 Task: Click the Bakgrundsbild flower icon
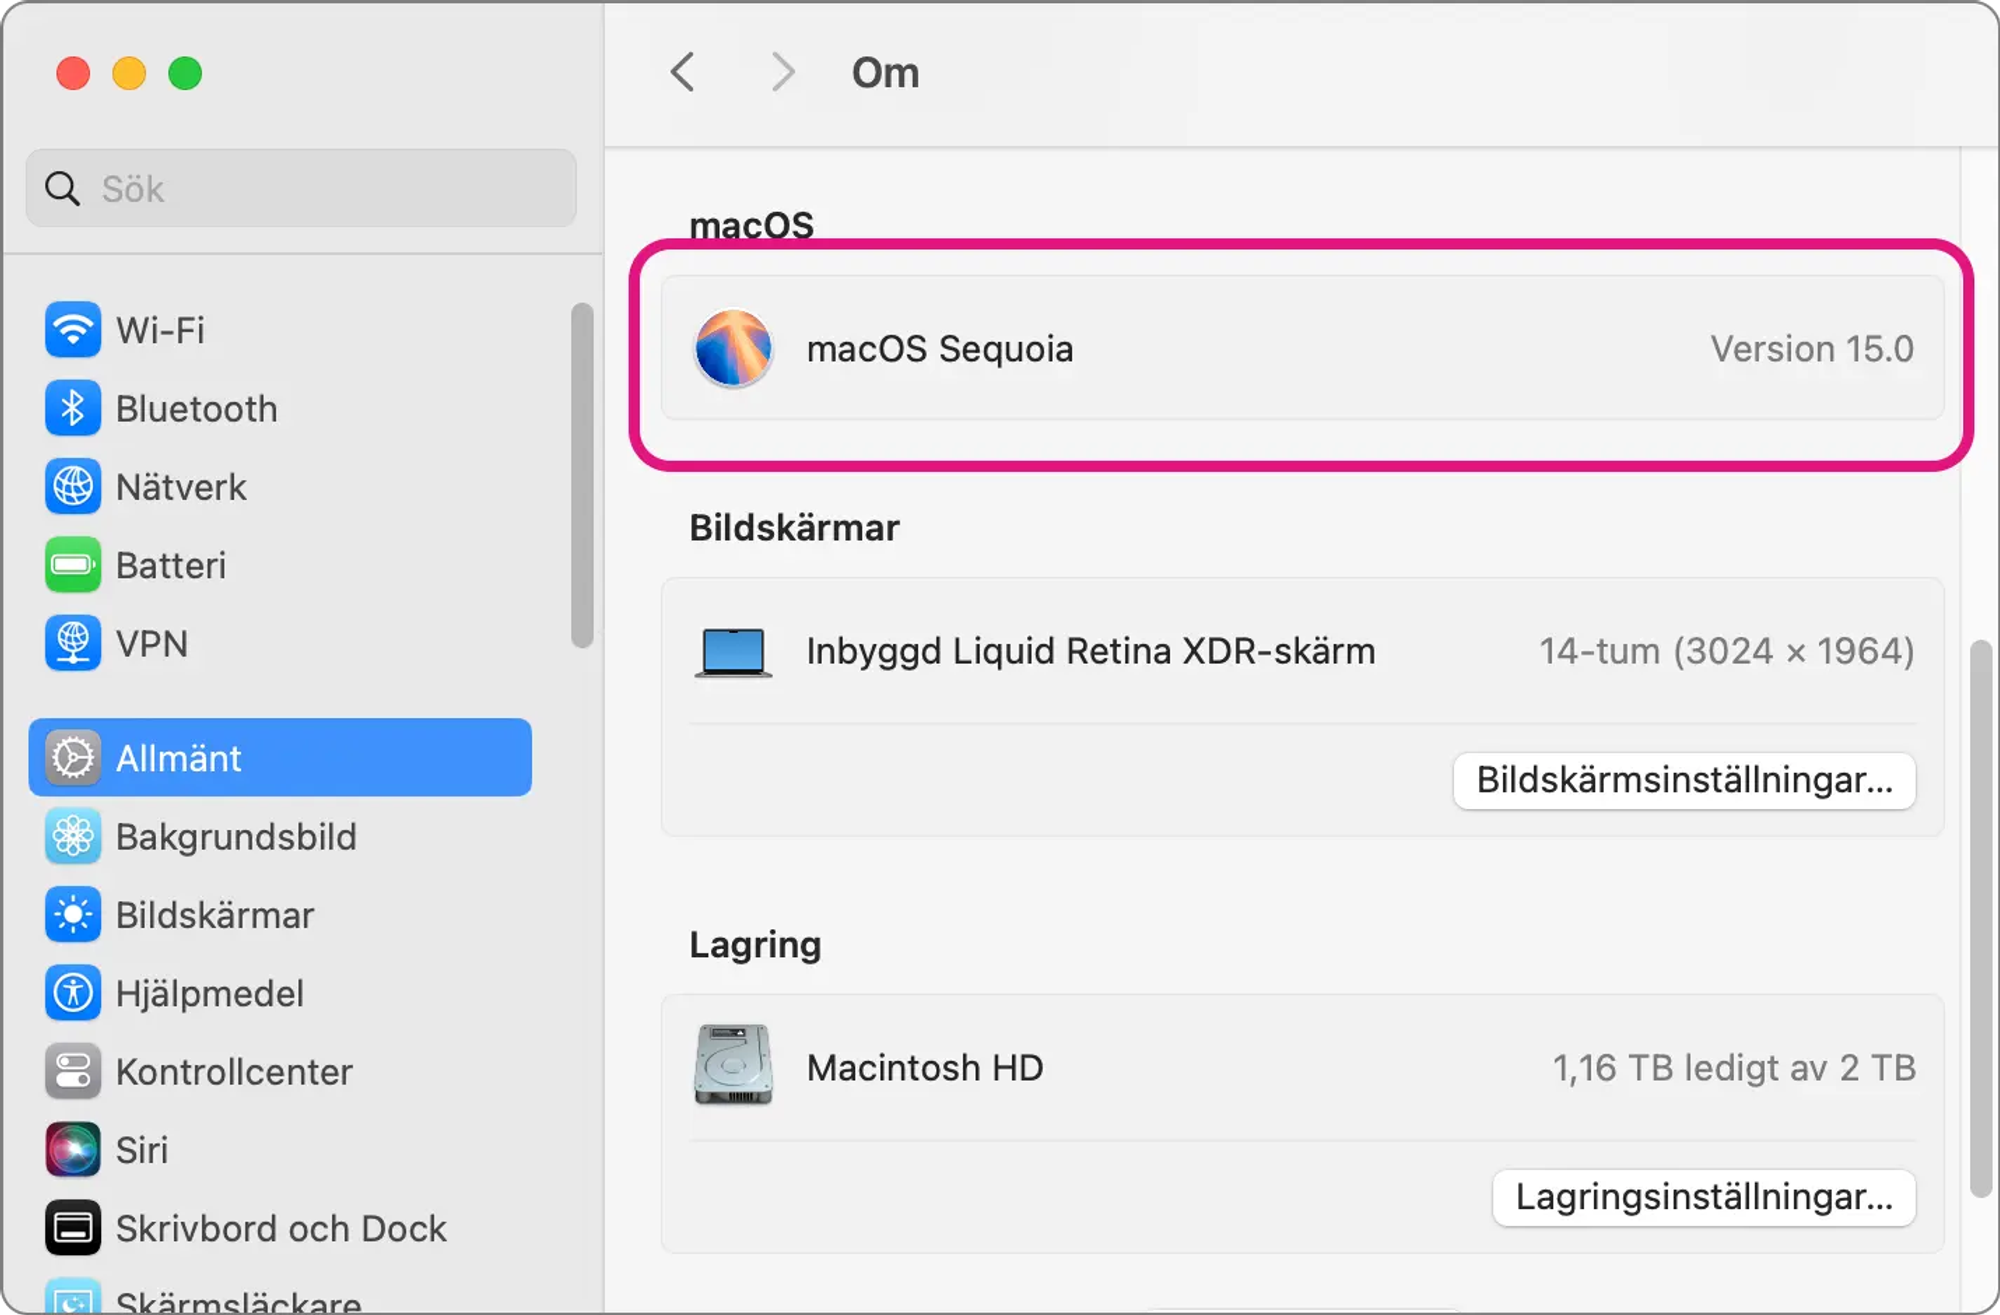pos(73,836)
